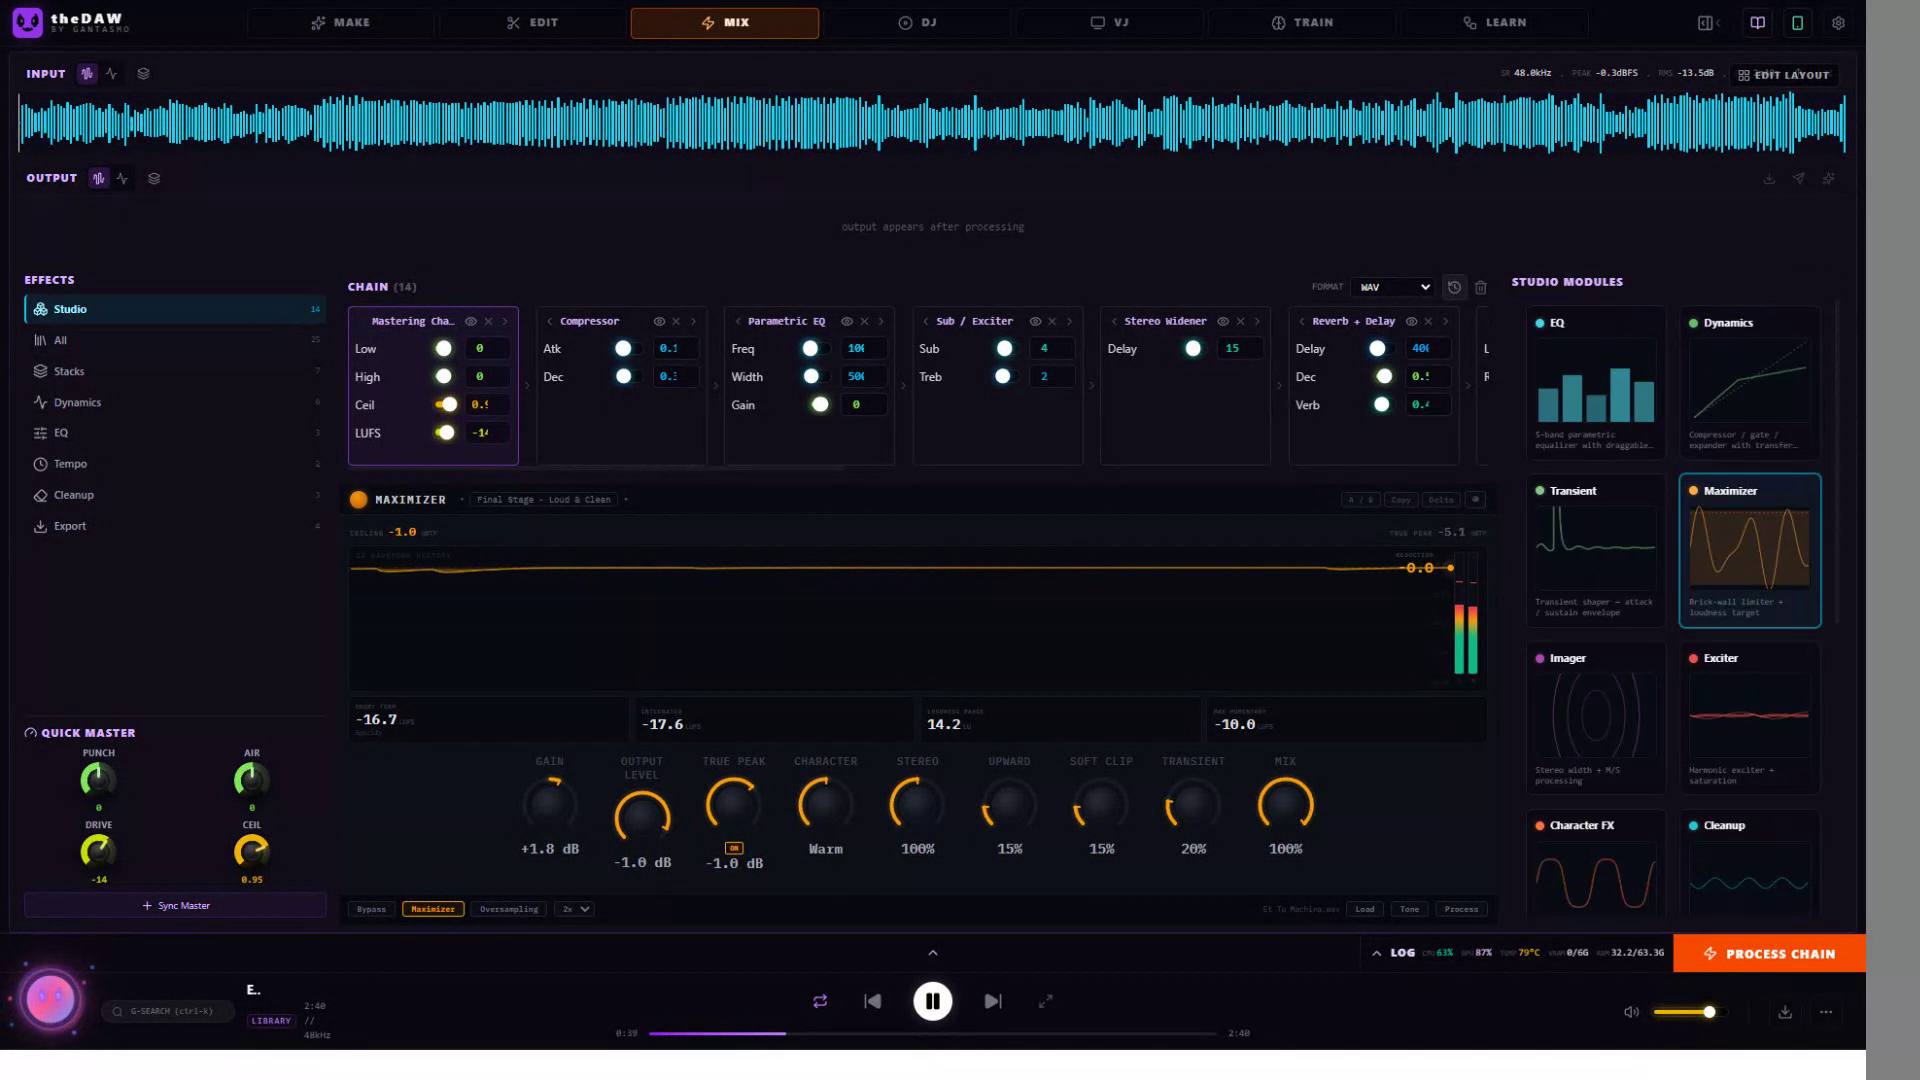This screenshot has width=1920, height=1080.
Task: Skip to the next track
Action: click(993, 1001)
